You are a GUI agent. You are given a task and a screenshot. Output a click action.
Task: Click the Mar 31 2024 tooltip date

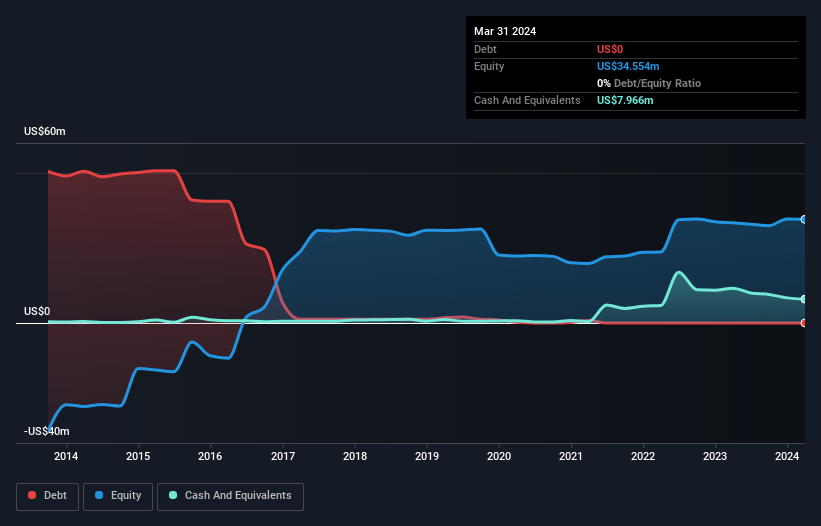tap(505, 31)
